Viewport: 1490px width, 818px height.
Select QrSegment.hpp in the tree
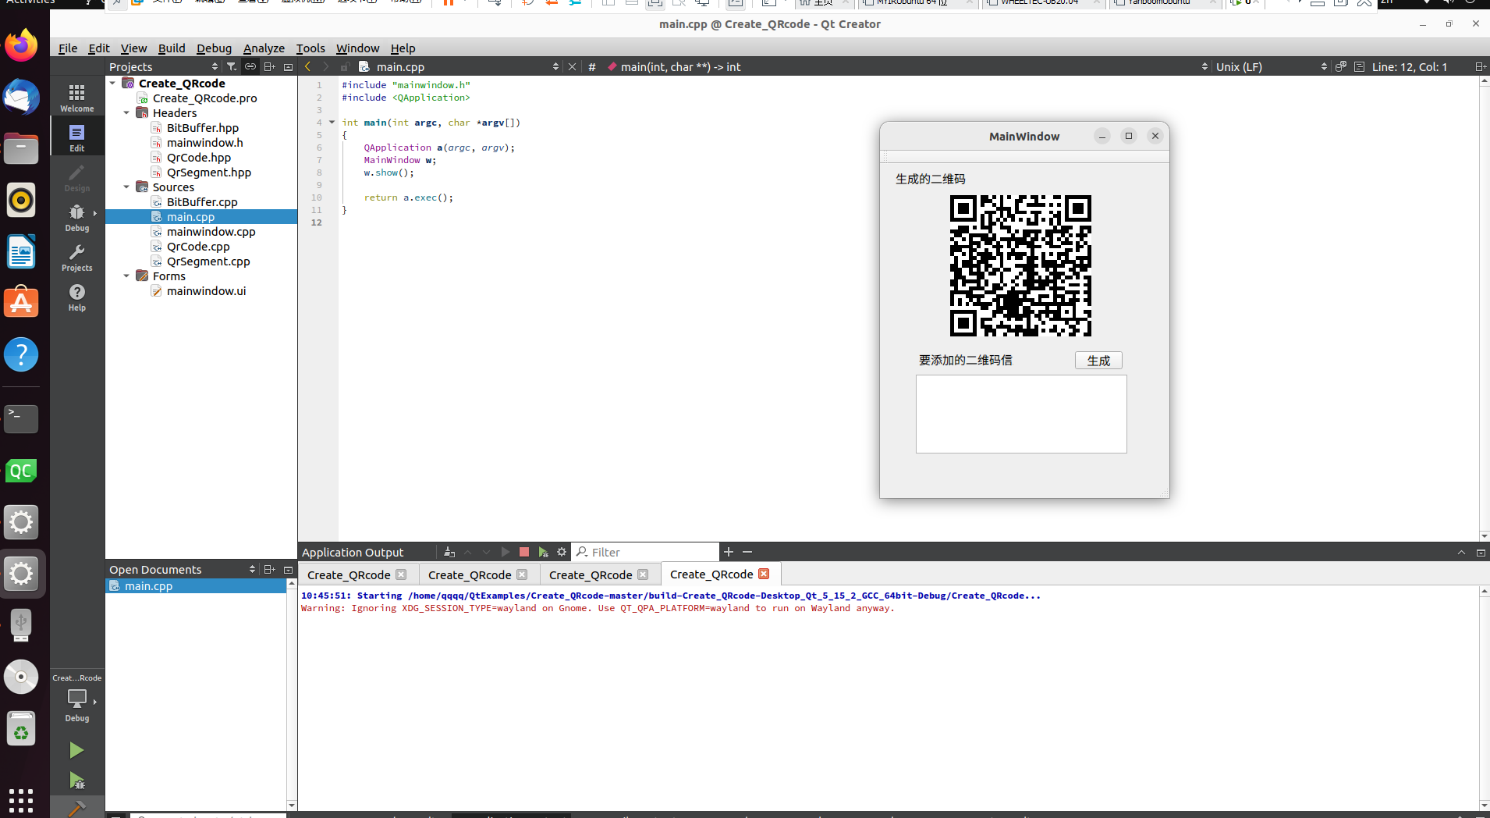pyautogui.click(x=209, y=173)
